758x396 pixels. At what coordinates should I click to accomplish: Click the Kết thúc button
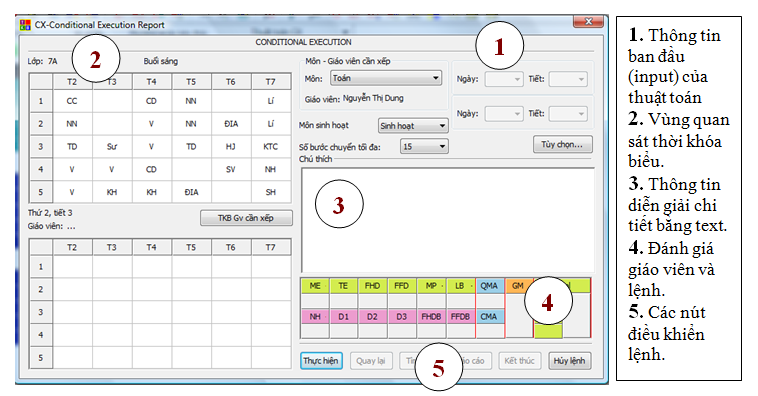click(x=520, y=361)
